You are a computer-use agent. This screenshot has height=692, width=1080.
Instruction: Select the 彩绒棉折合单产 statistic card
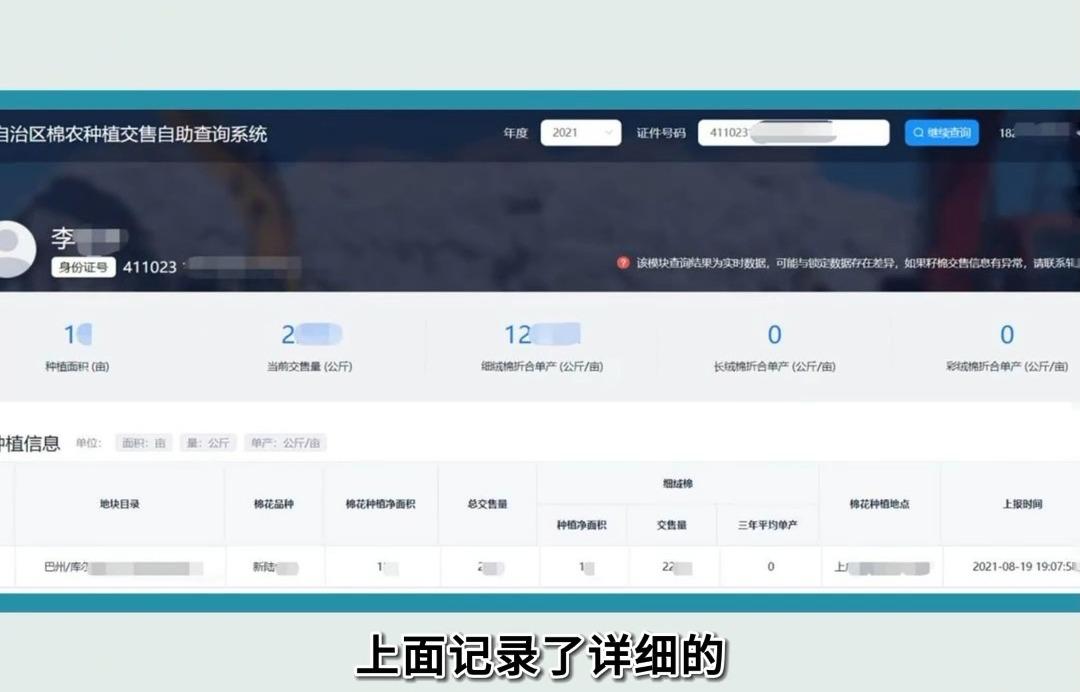(x=1006, y=347)
